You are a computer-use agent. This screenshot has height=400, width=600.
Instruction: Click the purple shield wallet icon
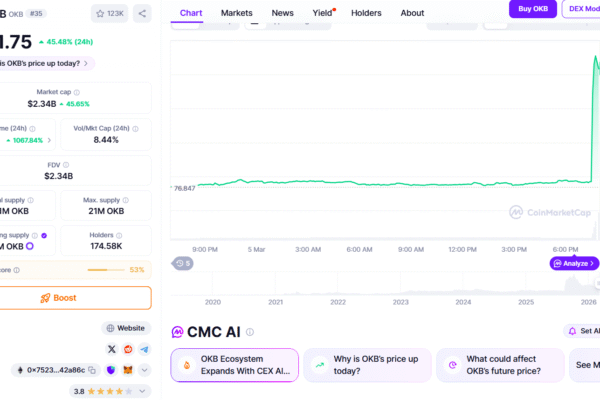pos(111,370)
